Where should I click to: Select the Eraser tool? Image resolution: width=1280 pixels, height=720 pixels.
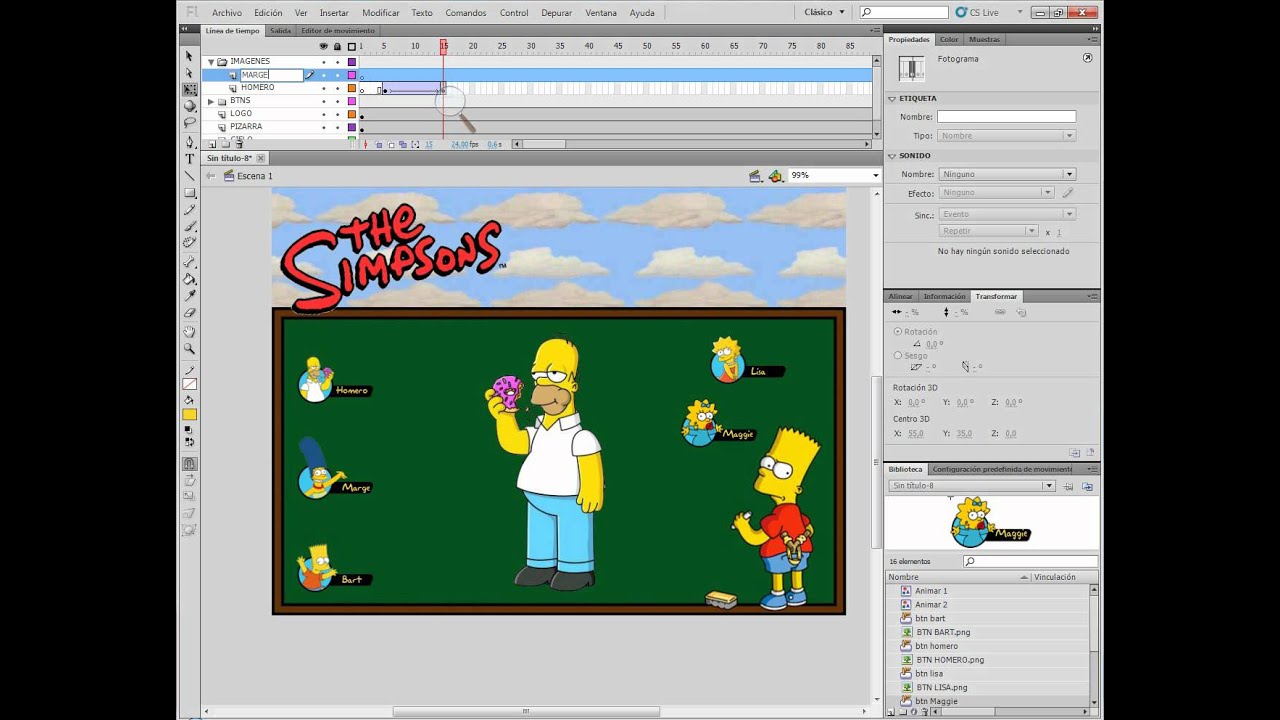click(x=189, y=313)
